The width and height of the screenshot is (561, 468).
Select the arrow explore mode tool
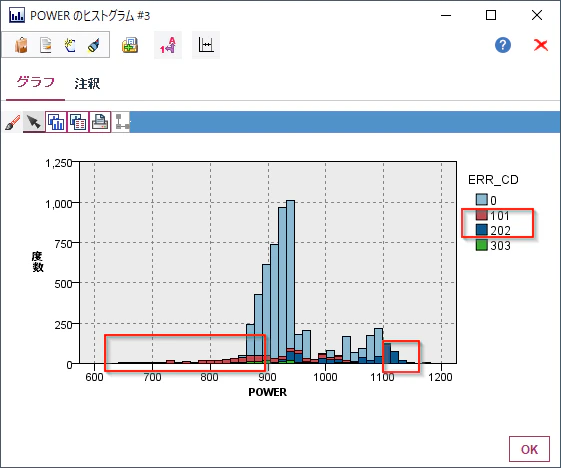coord(34,122)
